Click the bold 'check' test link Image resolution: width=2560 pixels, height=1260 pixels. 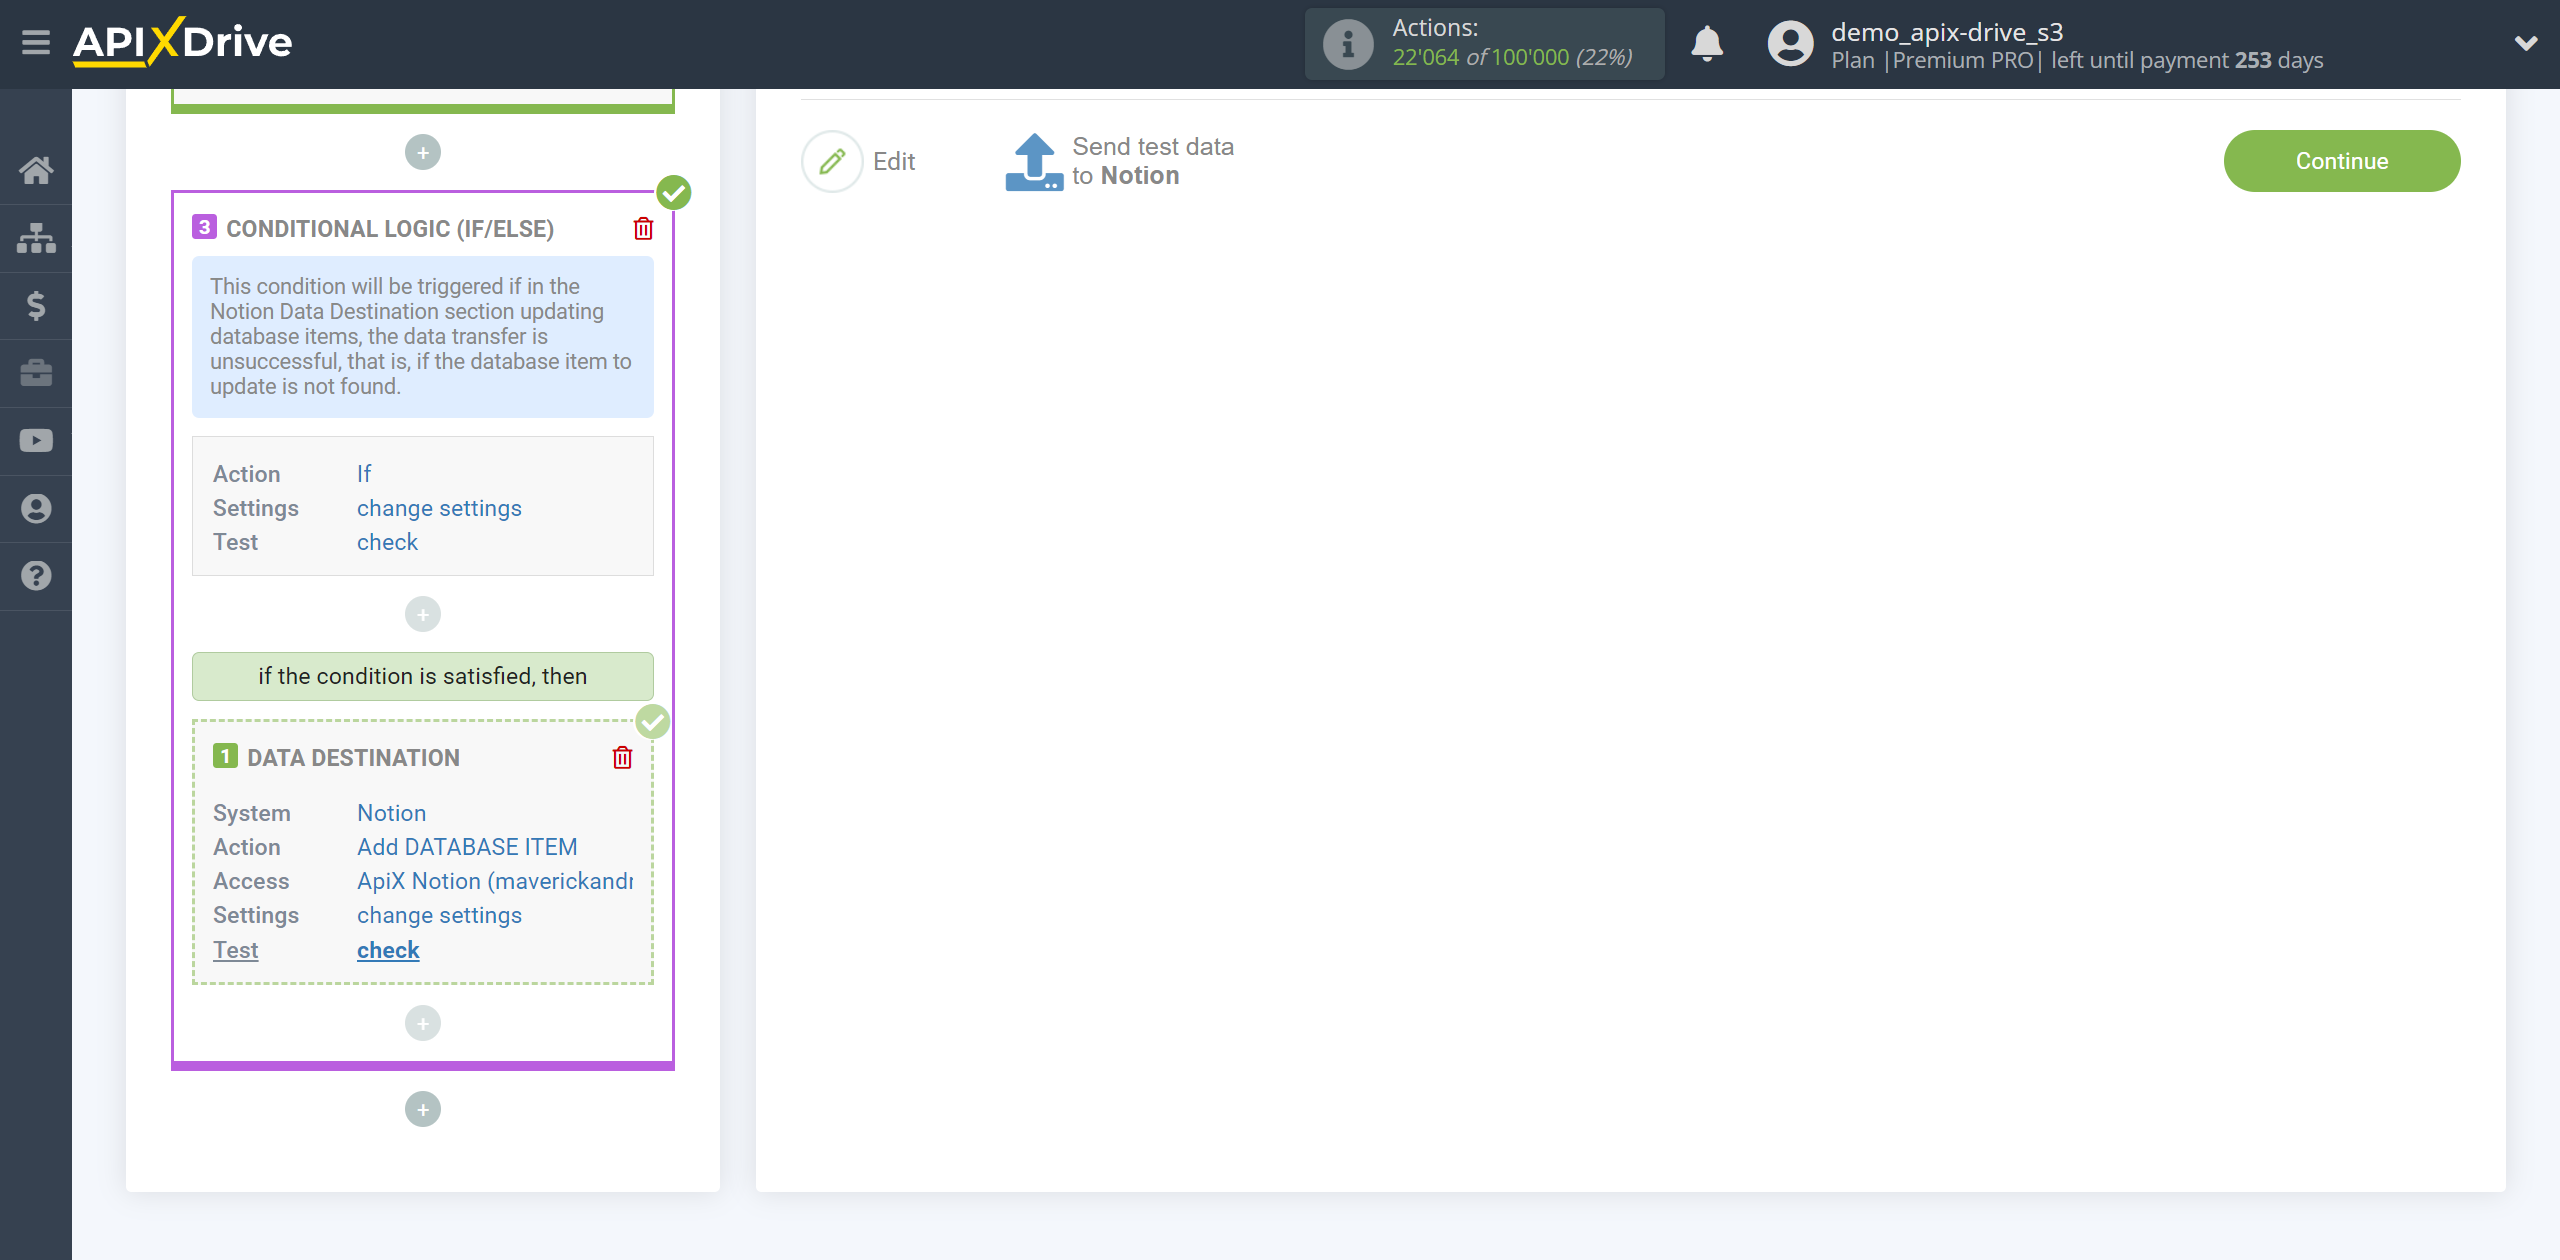coord(388,950)
